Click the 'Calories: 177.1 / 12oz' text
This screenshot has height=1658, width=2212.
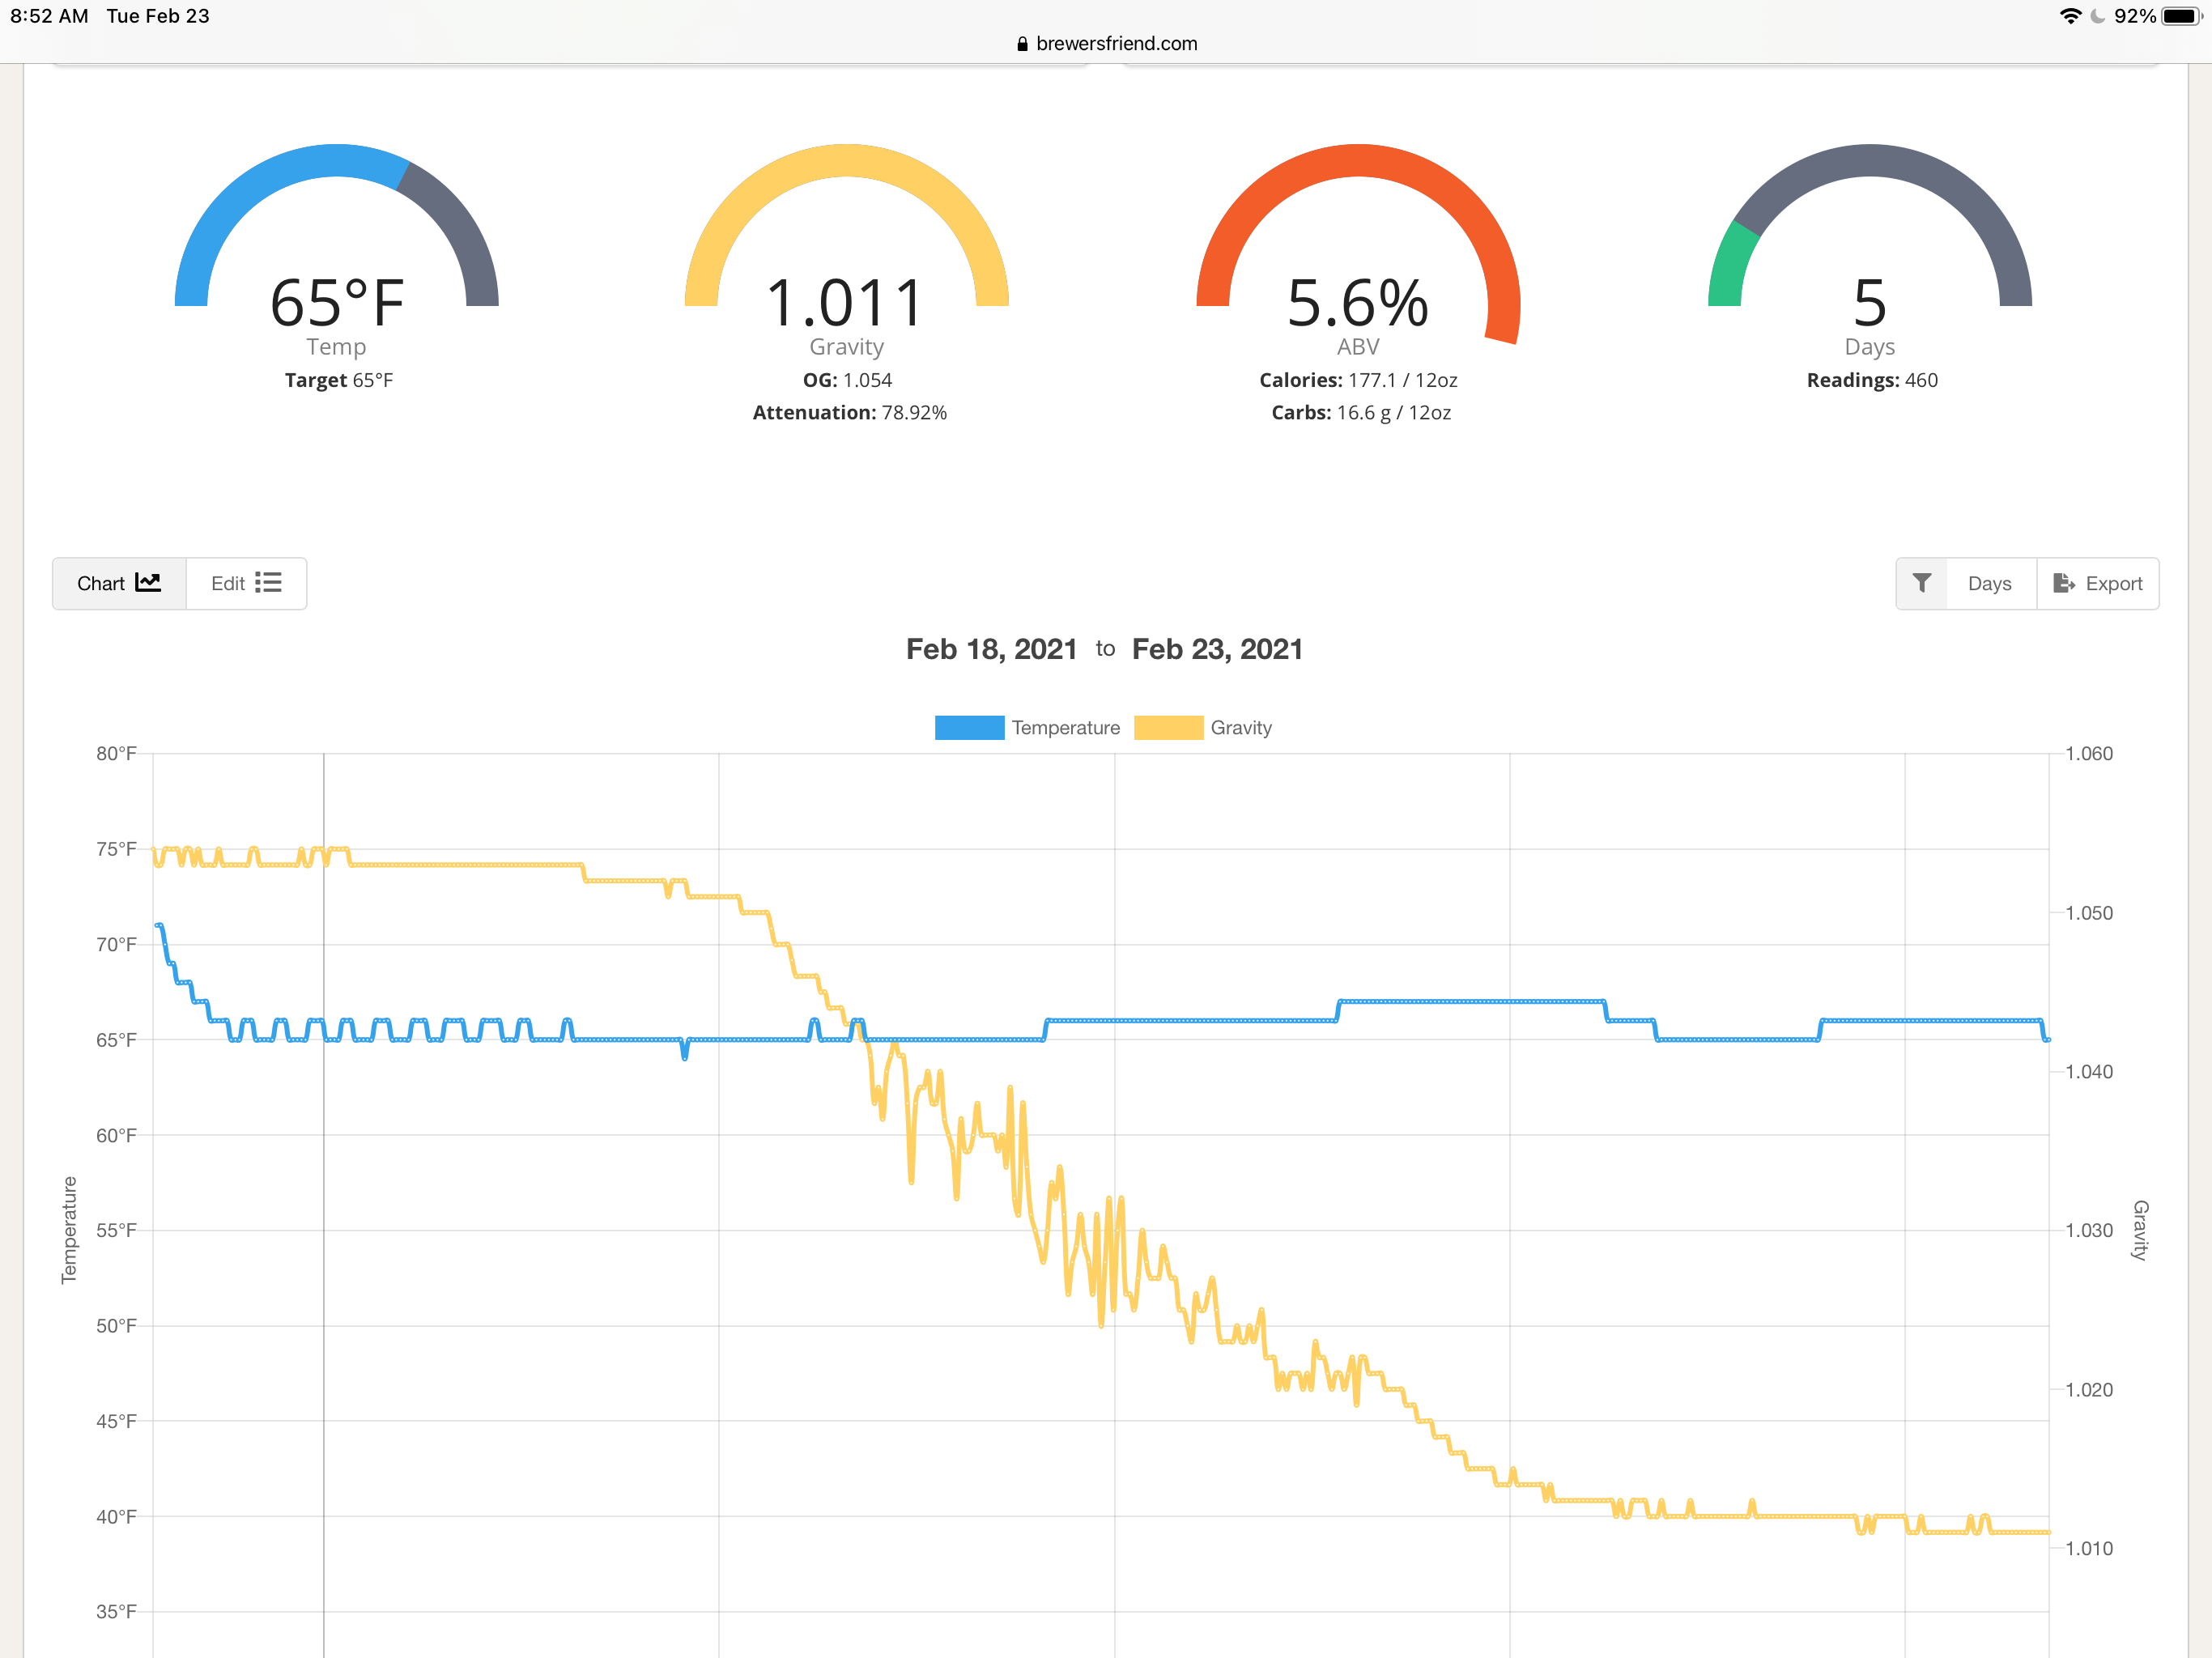(x=1358, y=380)
